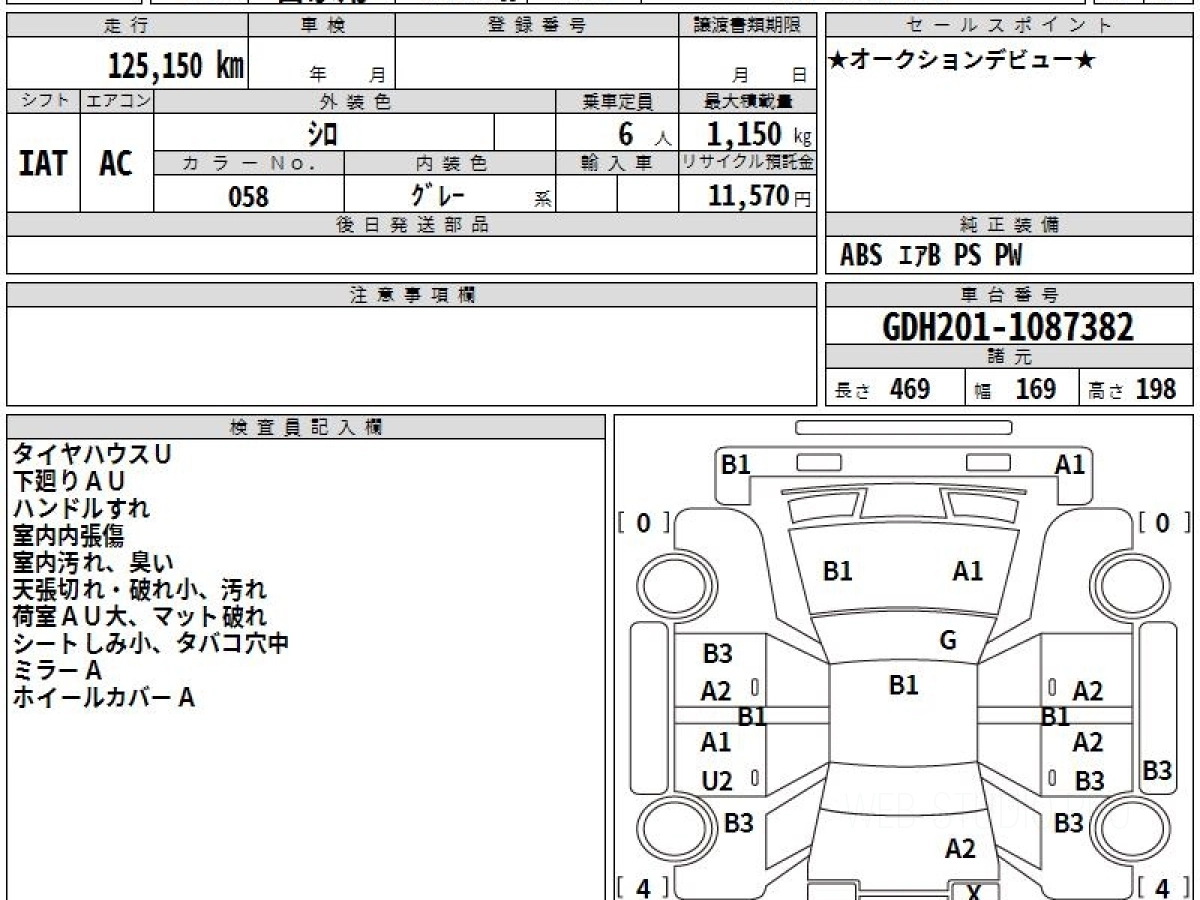Screen dimensions: 1200x900
Task: Click the max load value 1,150 kg
Action: pos(759,134)
